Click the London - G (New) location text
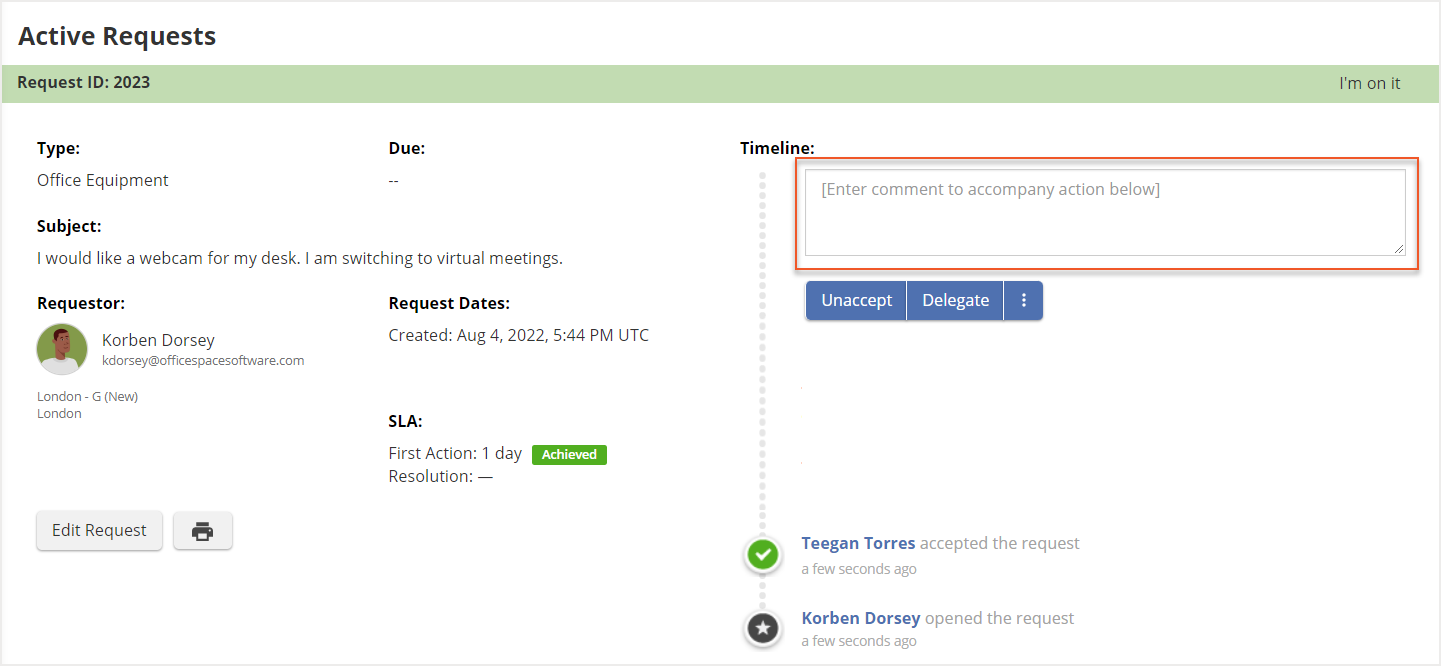The width and height of the screenshot is (1441, 666). pyautogui.click(x=87, y=396)
